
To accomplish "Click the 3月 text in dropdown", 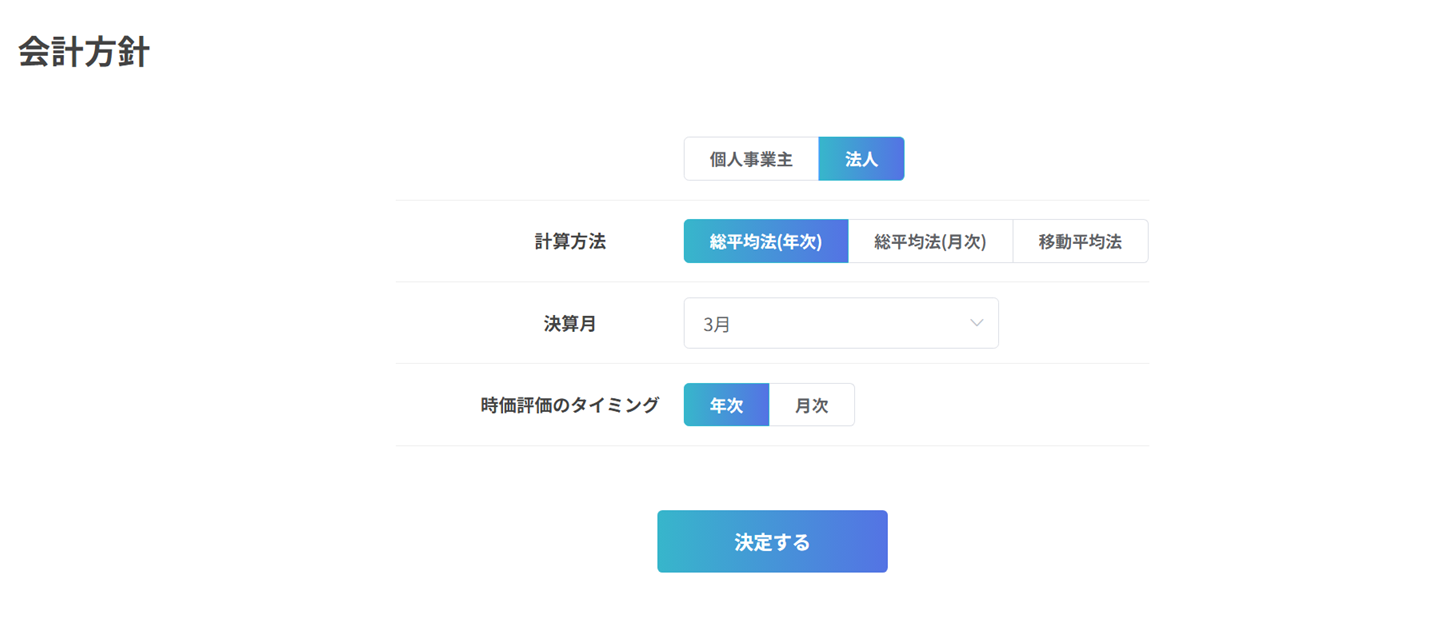I will pyautogui.click(x=717, y=324).
